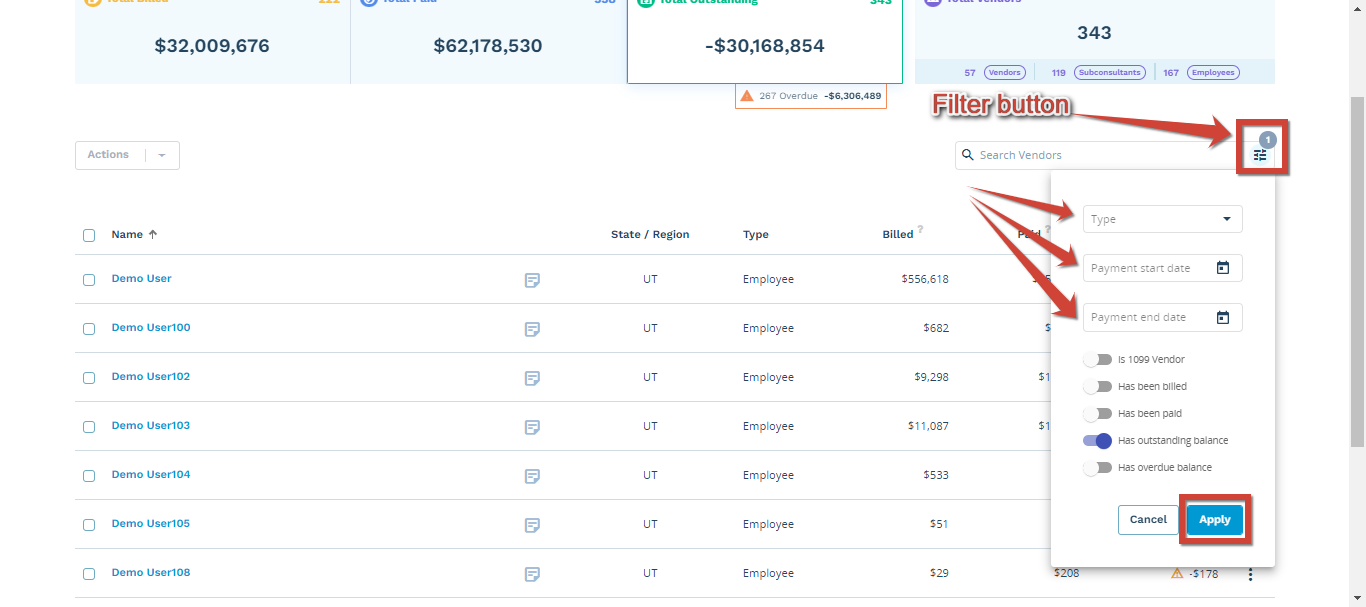
Task: Open the Demo User100 vendor link
Action: click(x=151, y=328)
